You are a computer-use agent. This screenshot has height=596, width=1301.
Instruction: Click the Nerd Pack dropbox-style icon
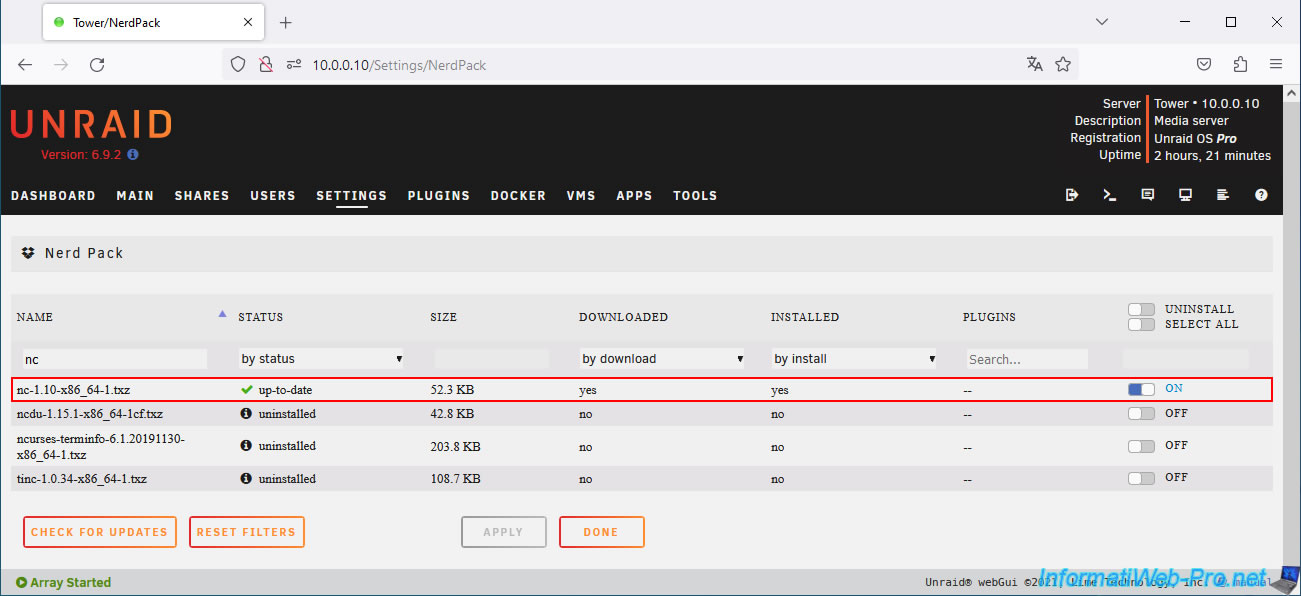point(28,253)
